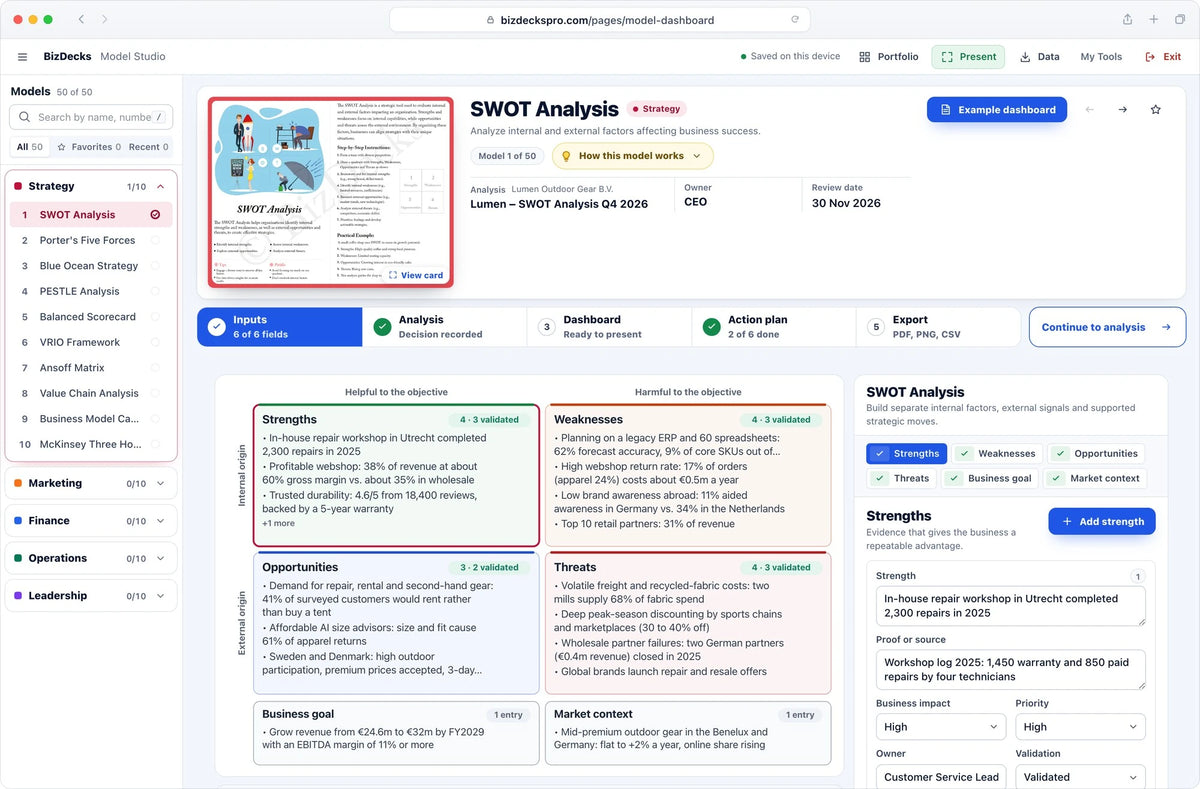Open Validation dropdown

point(1080,777)
